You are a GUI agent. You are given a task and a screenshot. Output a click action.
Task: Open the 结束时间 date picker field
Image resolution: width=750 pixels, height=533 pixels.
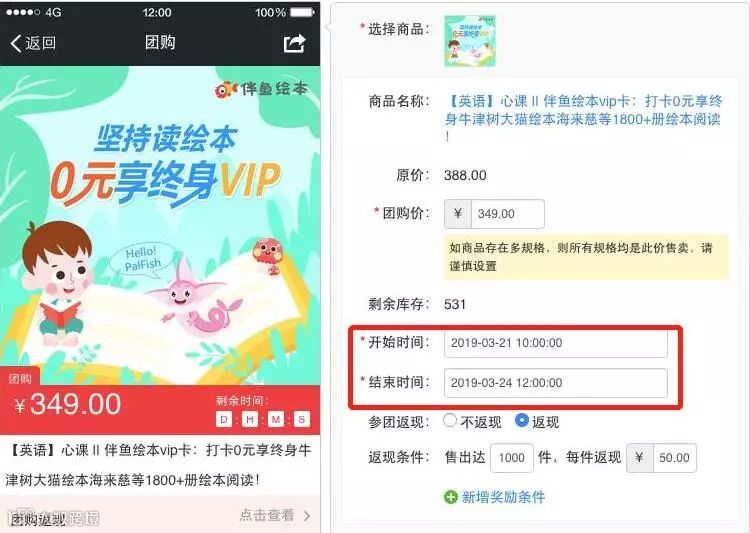pos(555,383)
